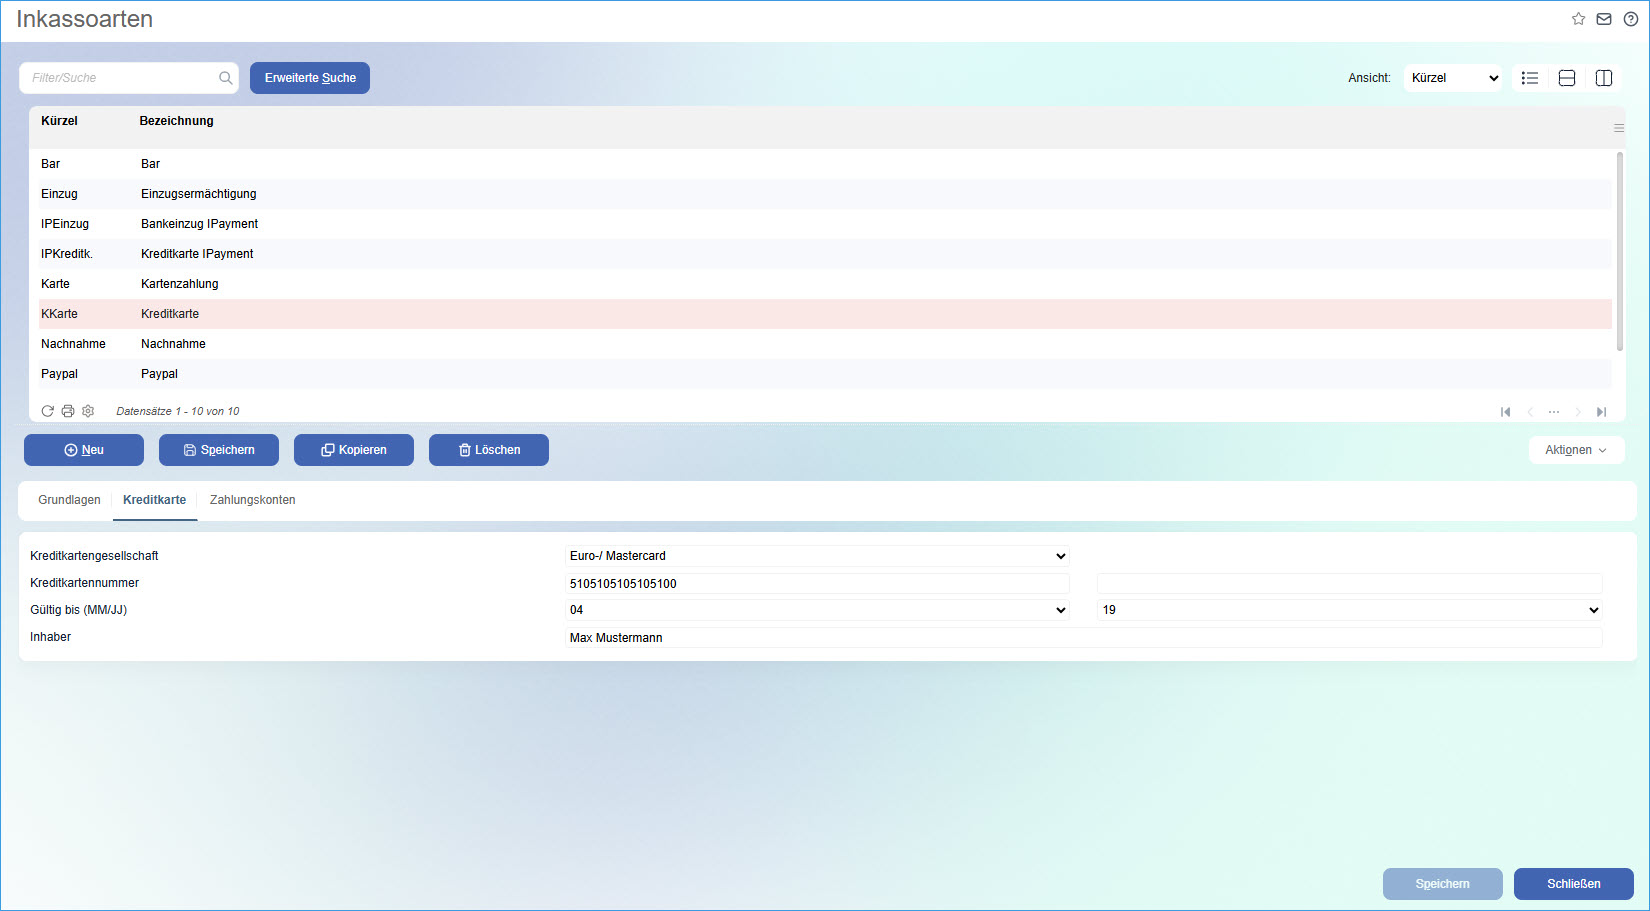The image size is (1650, 911).
Task: Select the Kreditkarte IPayment row
Action: point(825,254)
